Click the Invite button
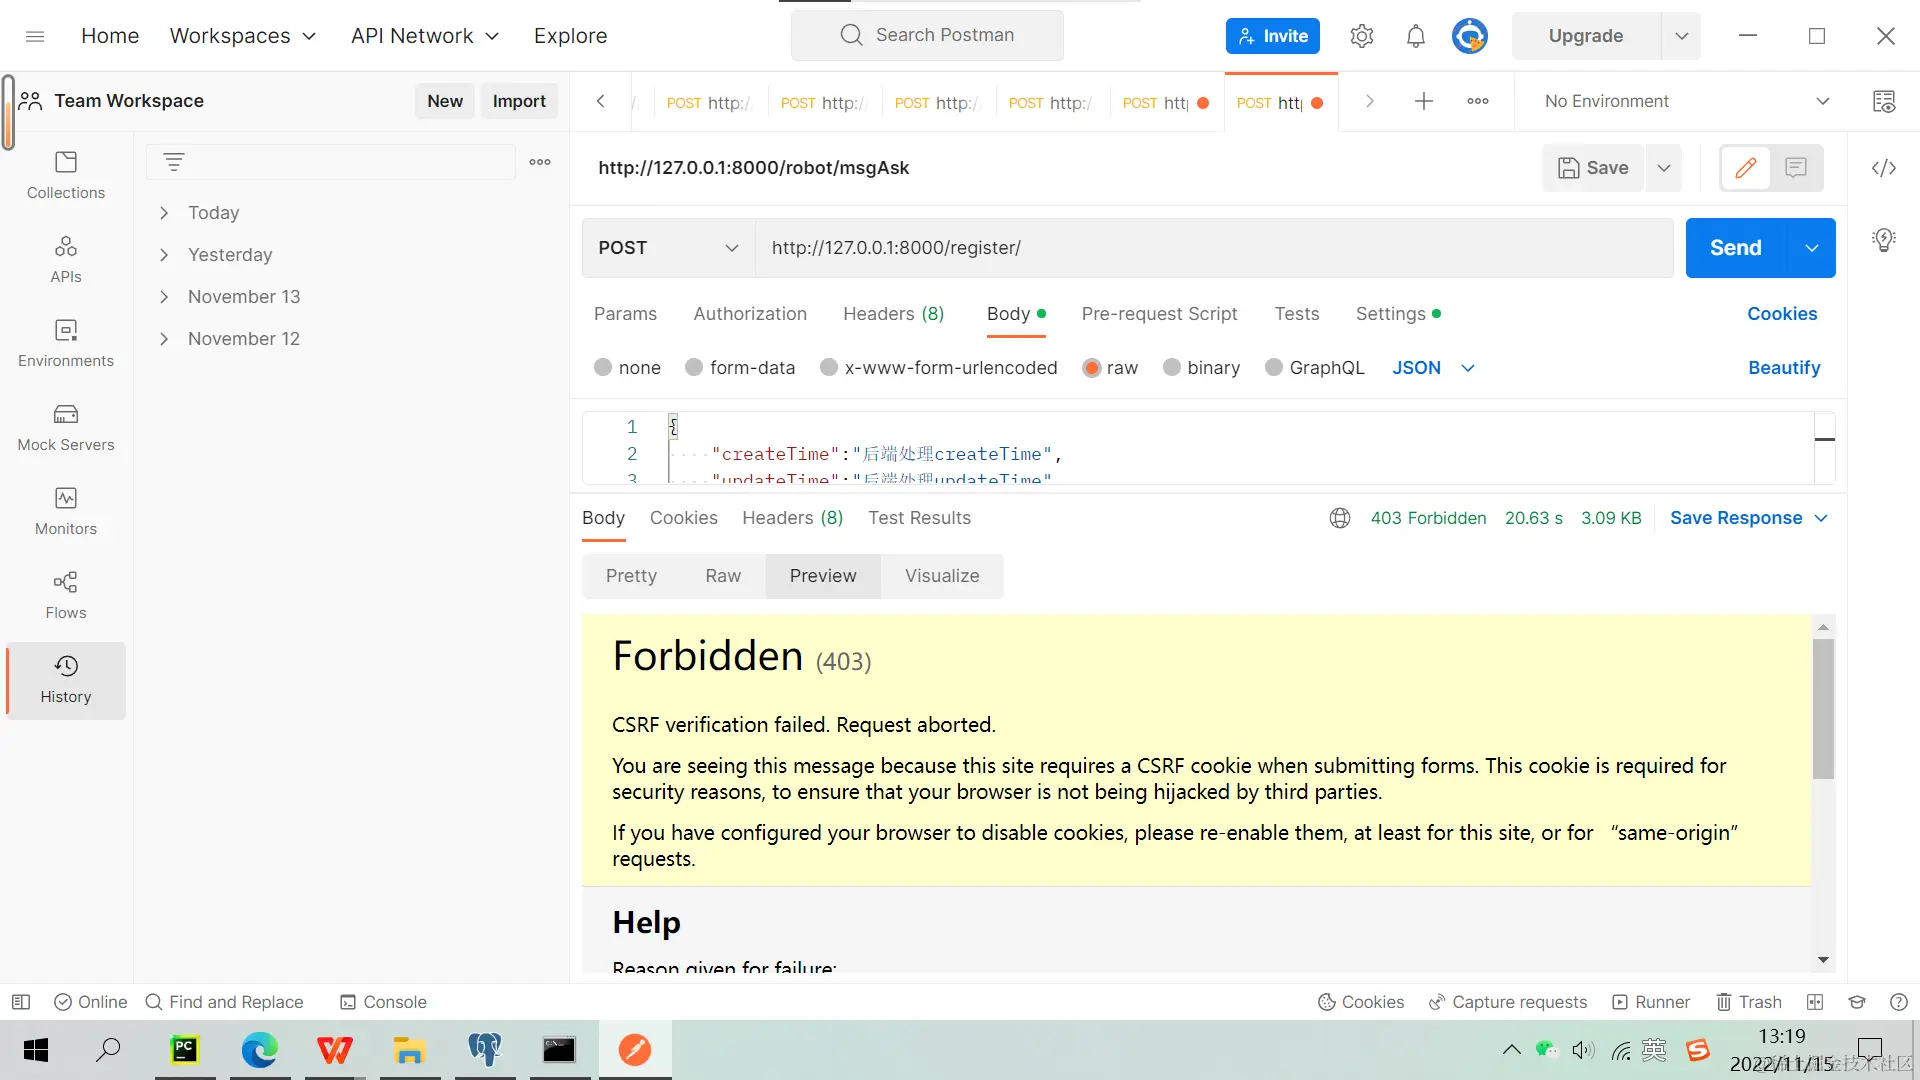The image size is (1920, 1080). (1272, 36)
